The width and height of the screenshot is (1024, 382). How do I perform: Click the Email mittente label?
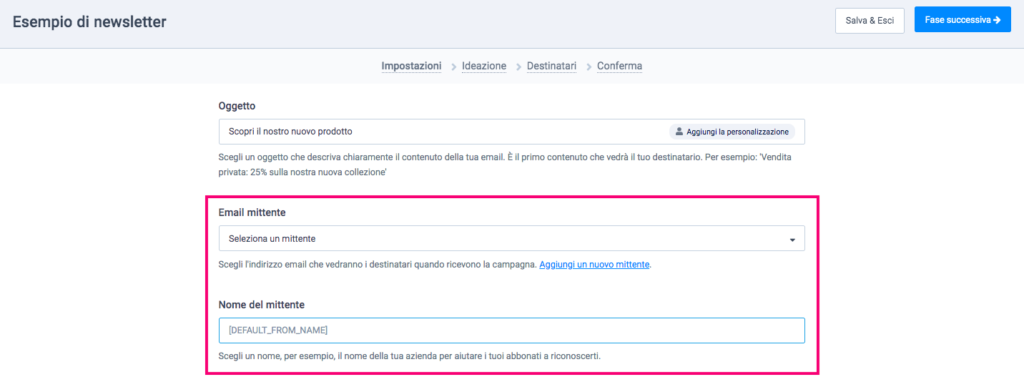tap(253, 212)
